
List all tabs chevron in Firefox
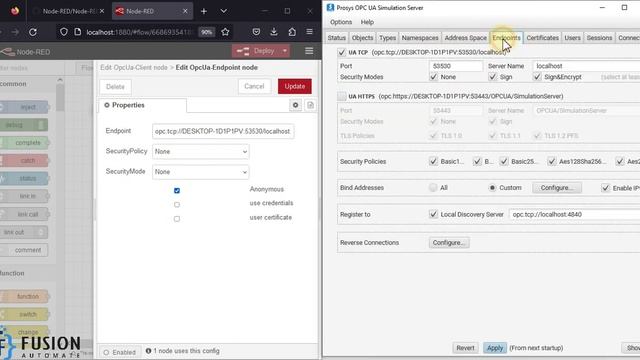click(x=224, y=11)
